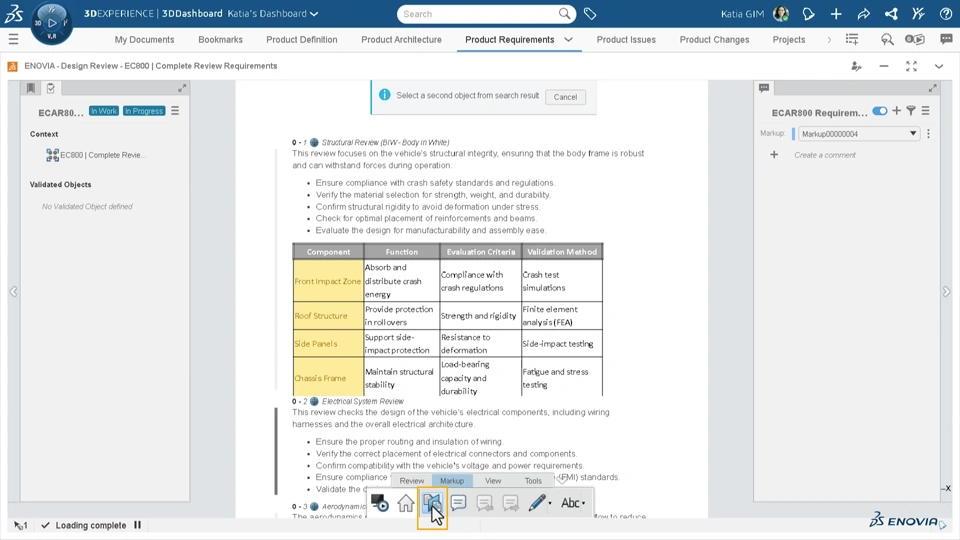Open Katia GIM profile avatar

(x=781, y=13)
